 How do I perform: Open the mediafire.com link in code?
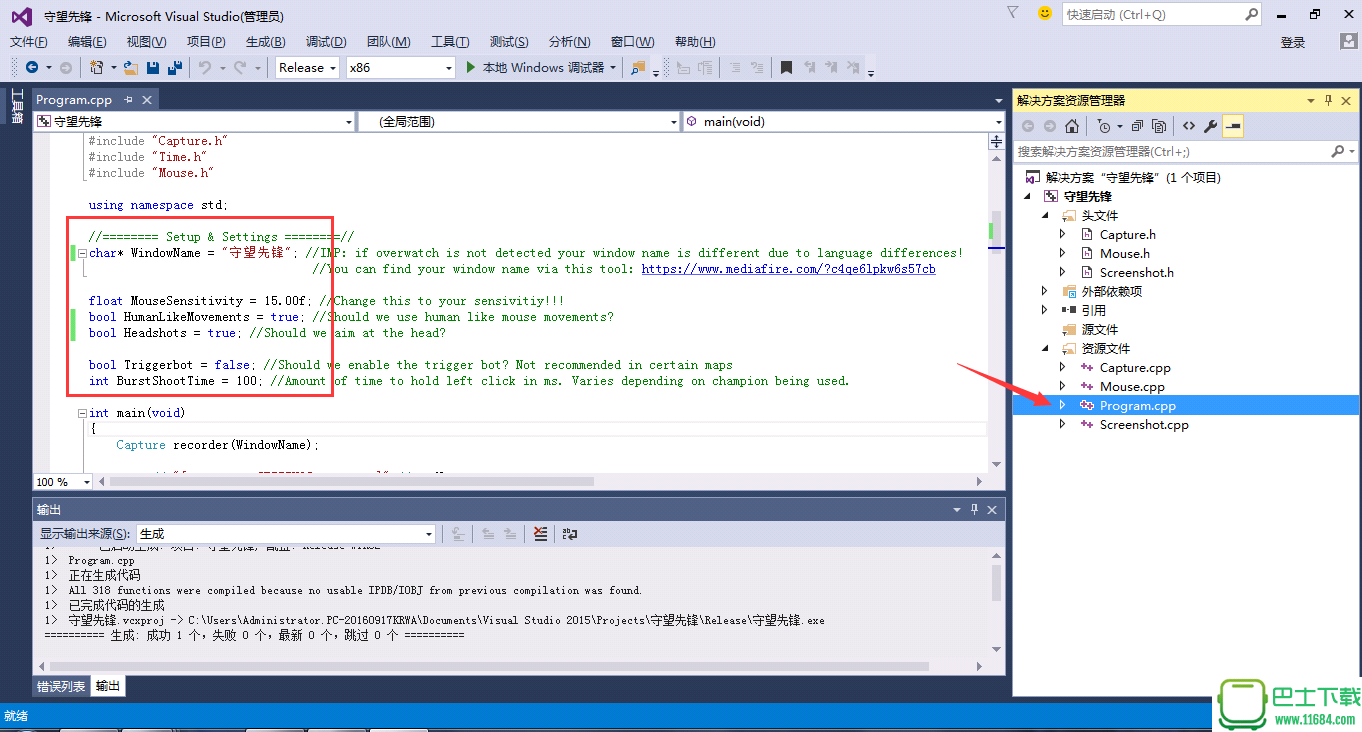click(x=788, y=269)
